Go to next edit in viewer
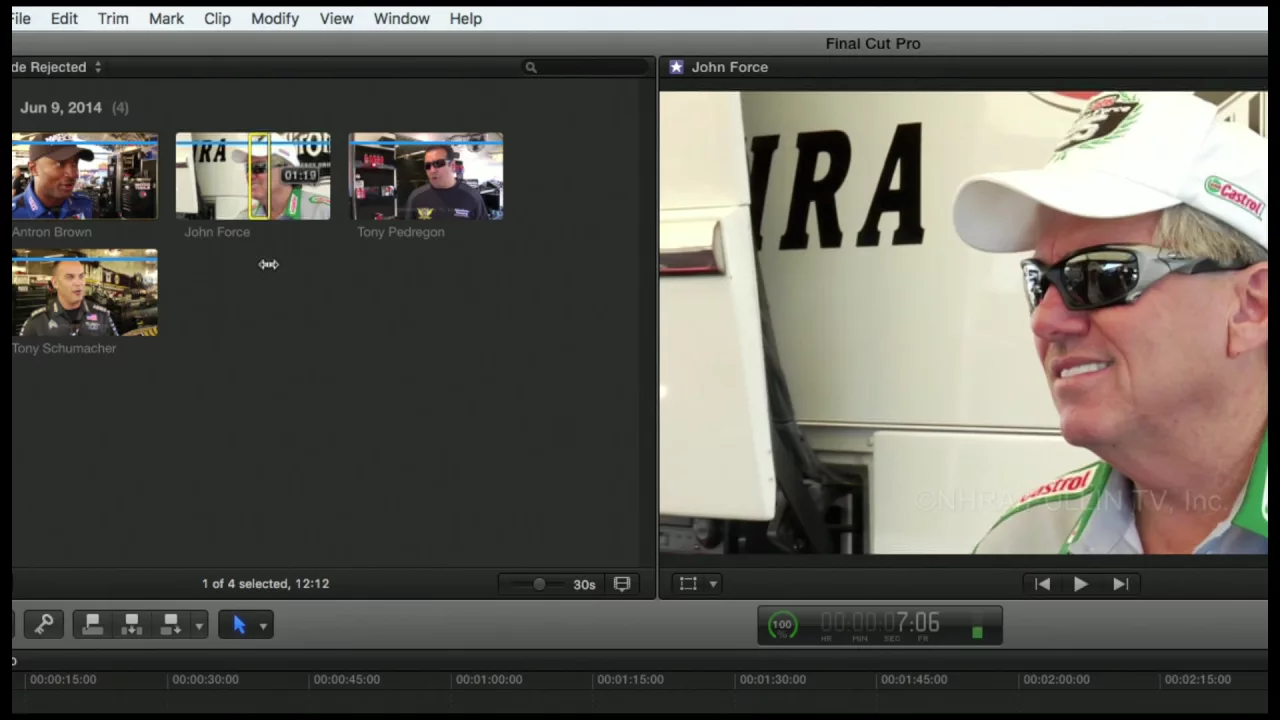 1120,584
